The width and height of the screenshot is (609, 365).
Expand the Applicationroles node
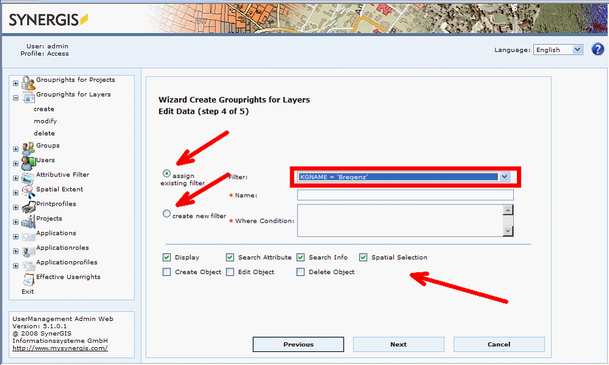tap(16, 251)
